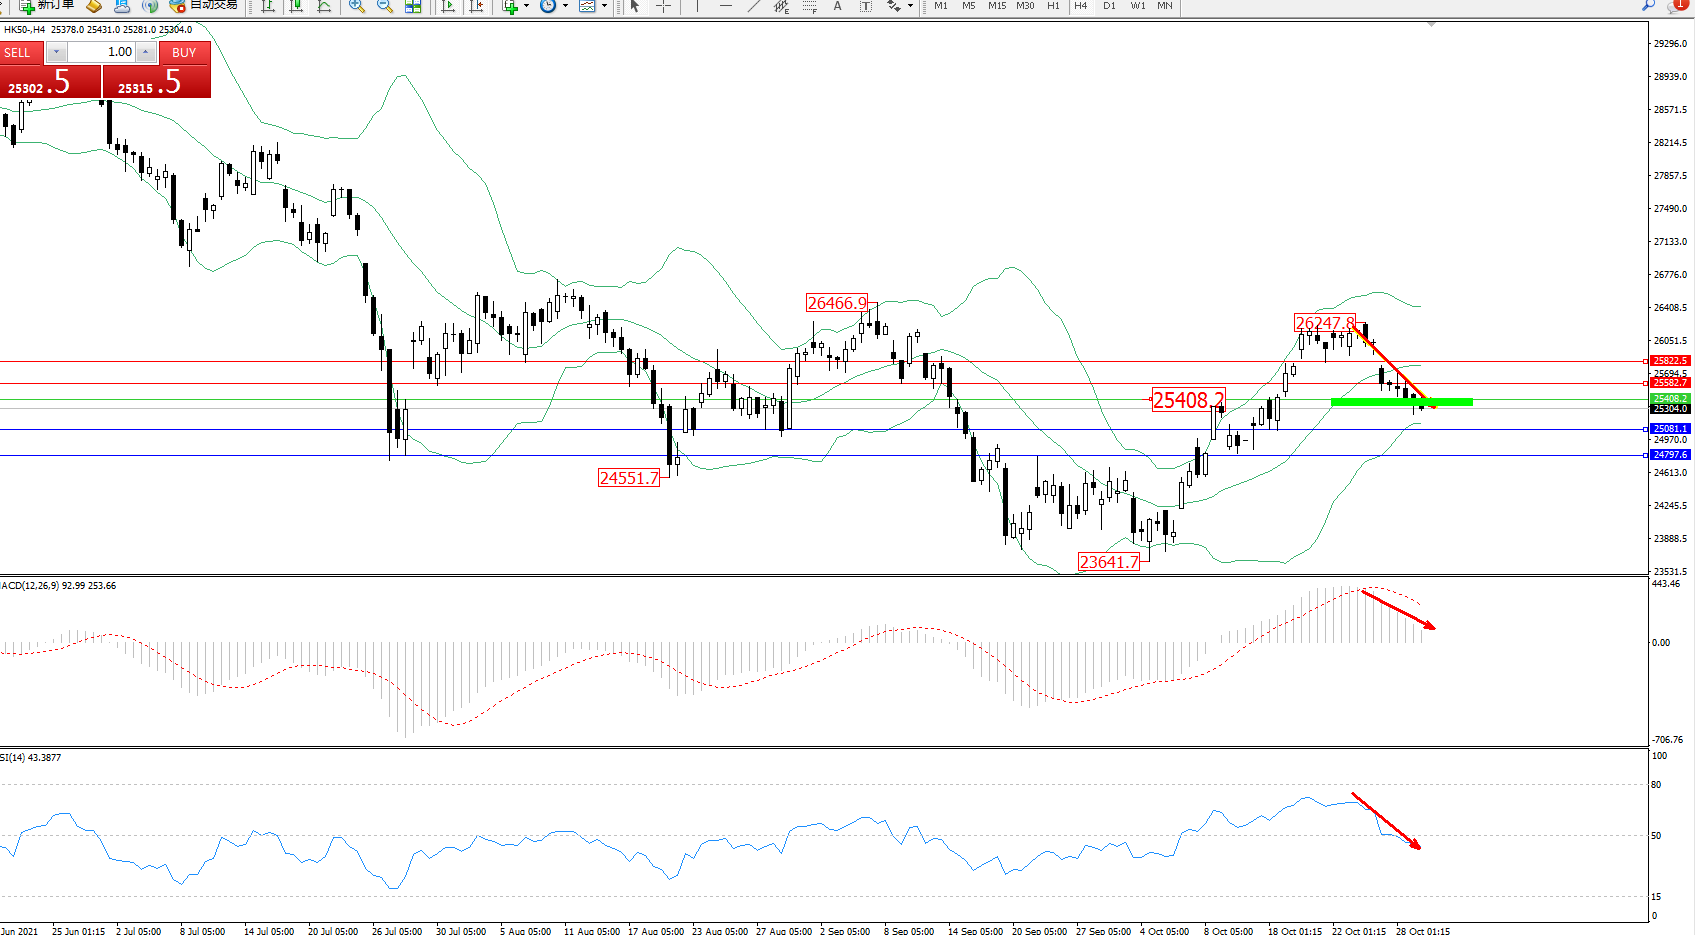This screenshot has height=935, width=1695.
Task: Switch to the D1 timeframe
Action: (x=1109, y=6)
